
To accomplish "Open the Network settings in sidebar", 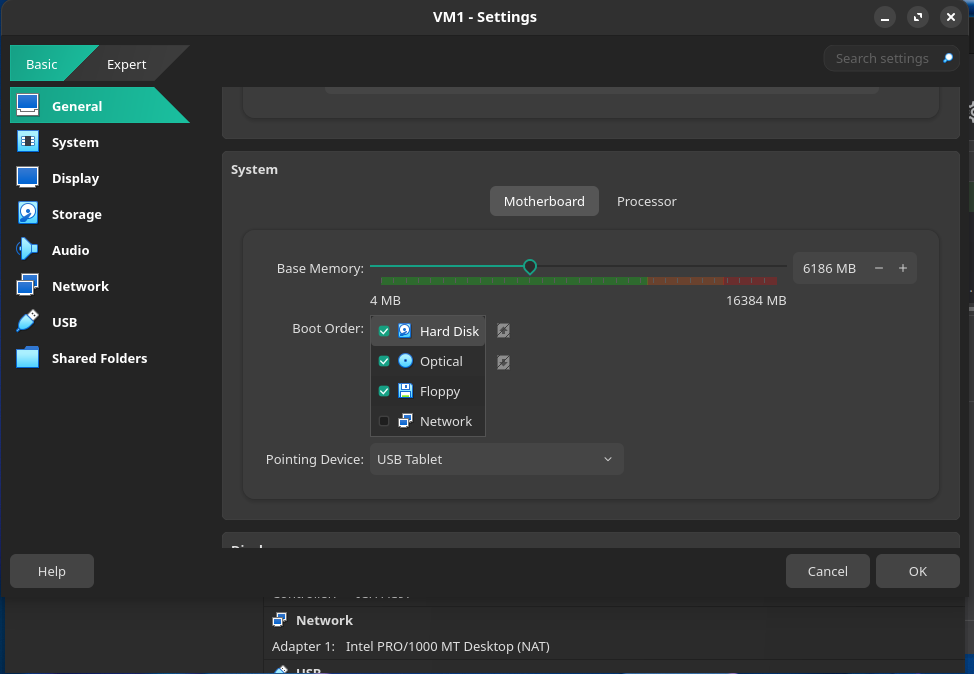I will coord(80,286).
